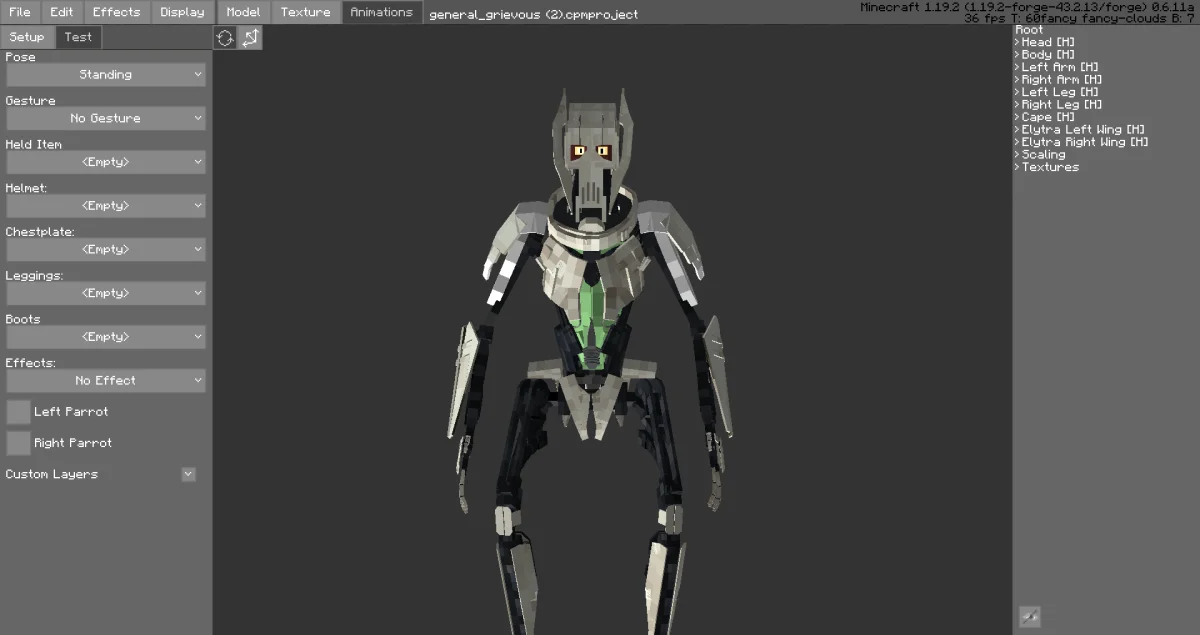Click the crossed-eye icon below the model tree

(x=1029, y=617)
